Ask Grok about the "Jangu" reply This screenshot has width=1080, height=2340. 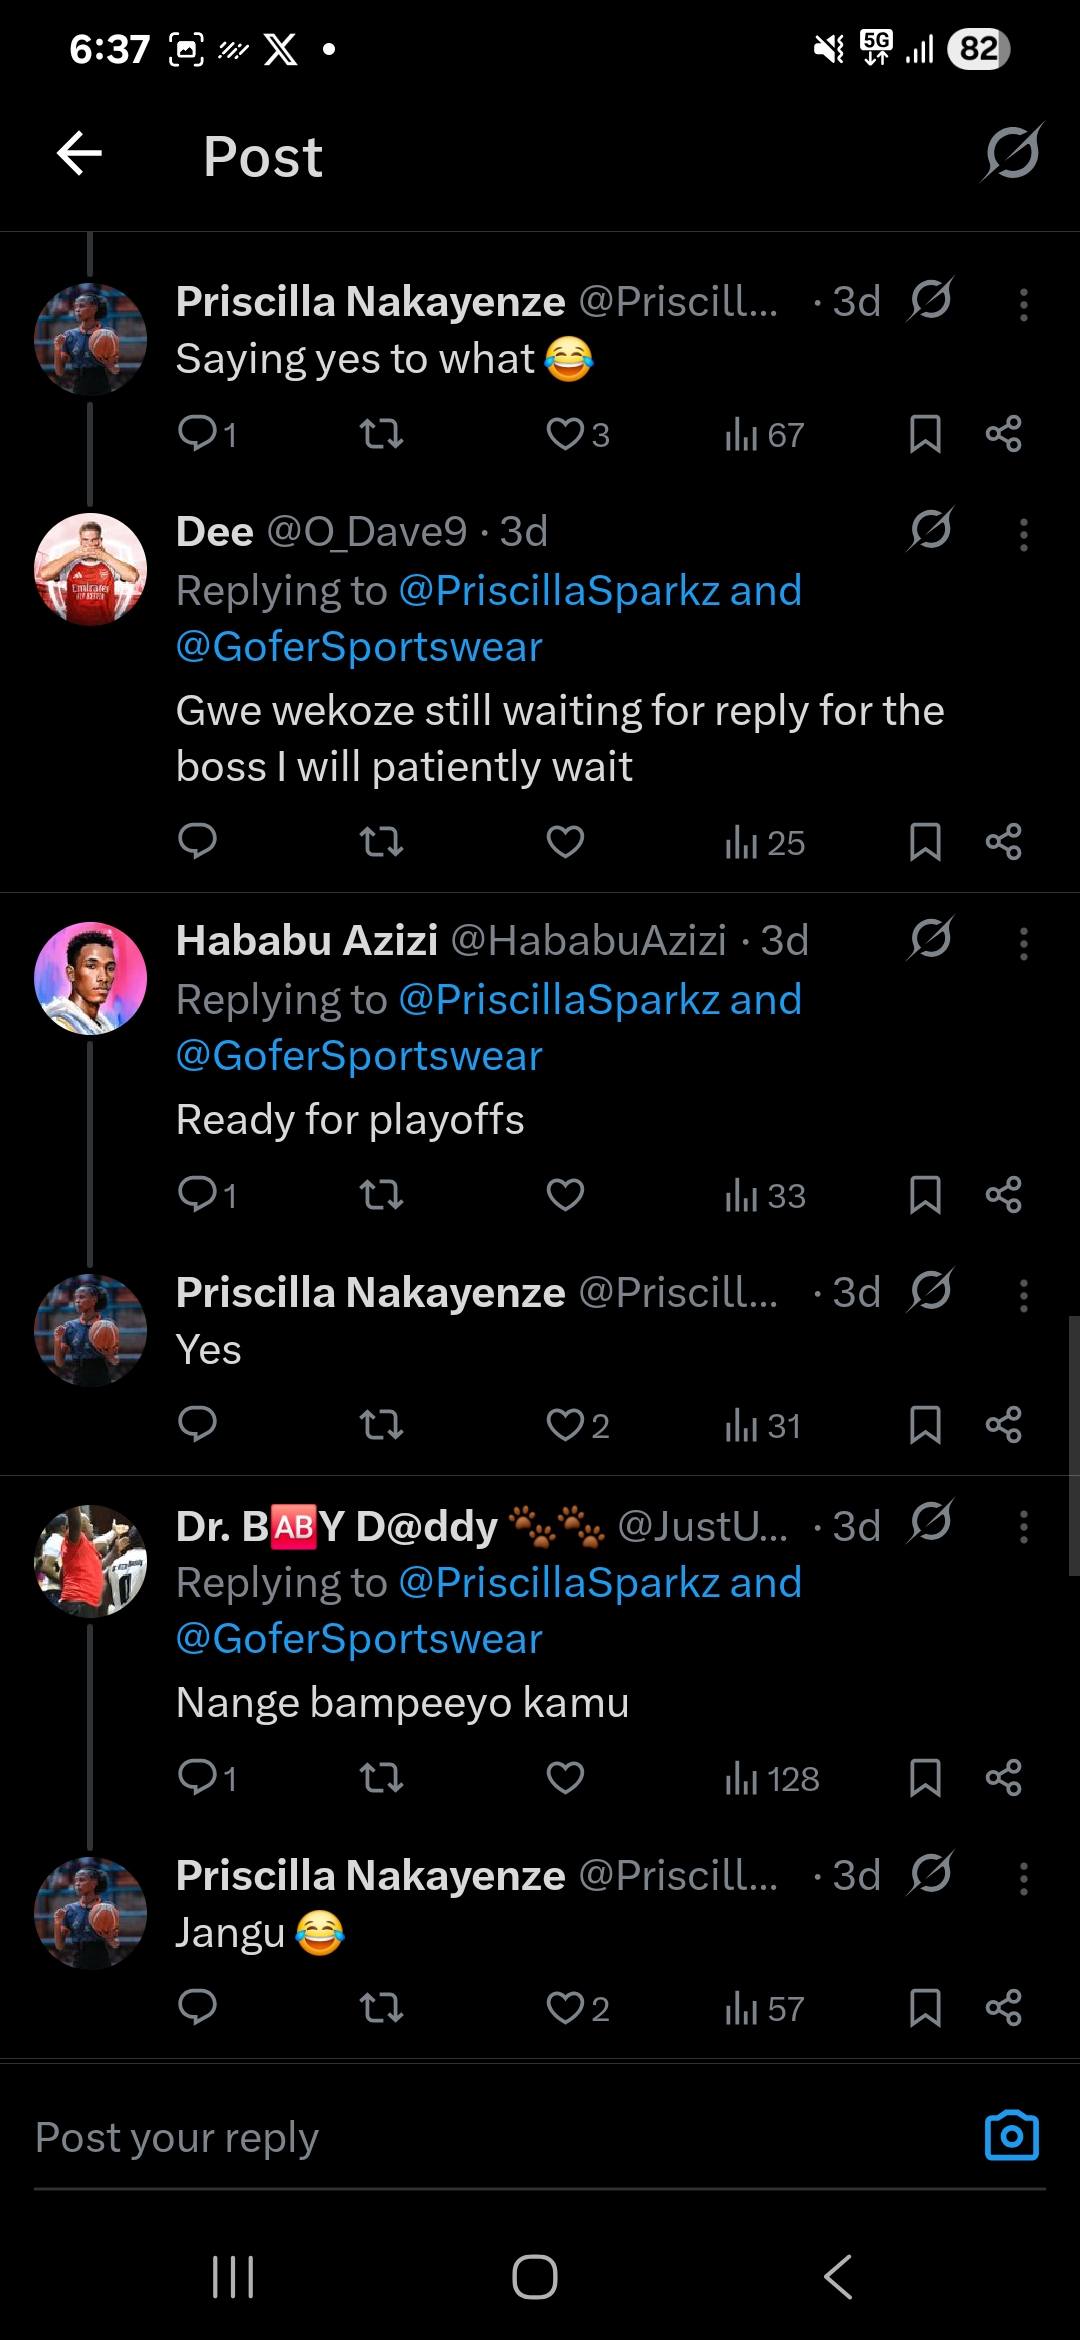pyautogui.click(x=930, y=1874)
